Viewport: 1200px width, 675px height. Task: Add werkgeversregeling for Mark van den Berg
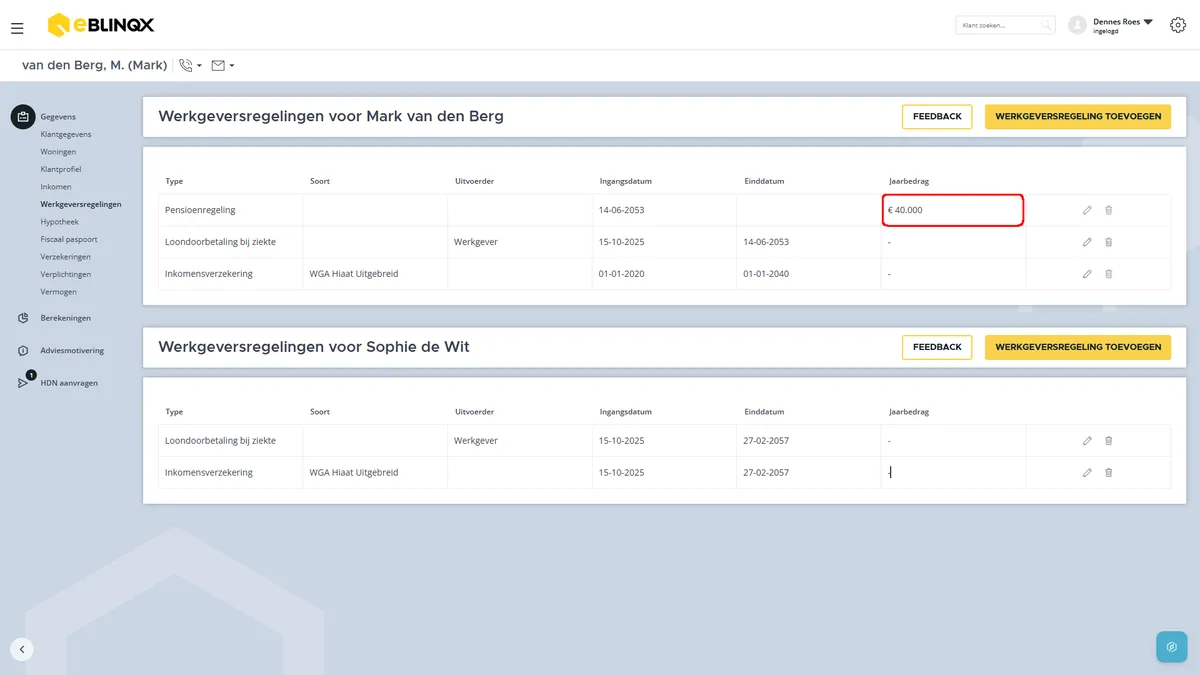point(1078,117)
